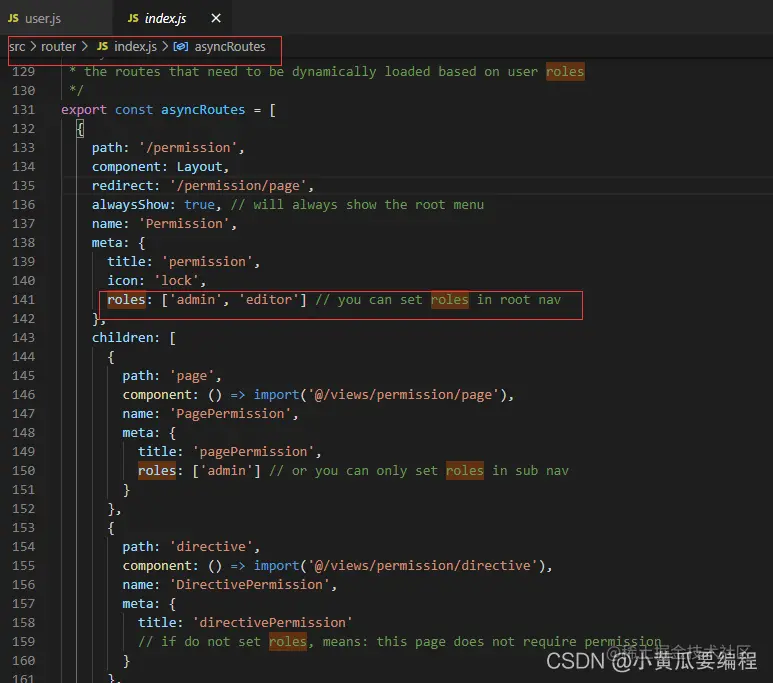Click 'pagePermission' title string
This screenshot has width=773, height=683.
(253, 451)
